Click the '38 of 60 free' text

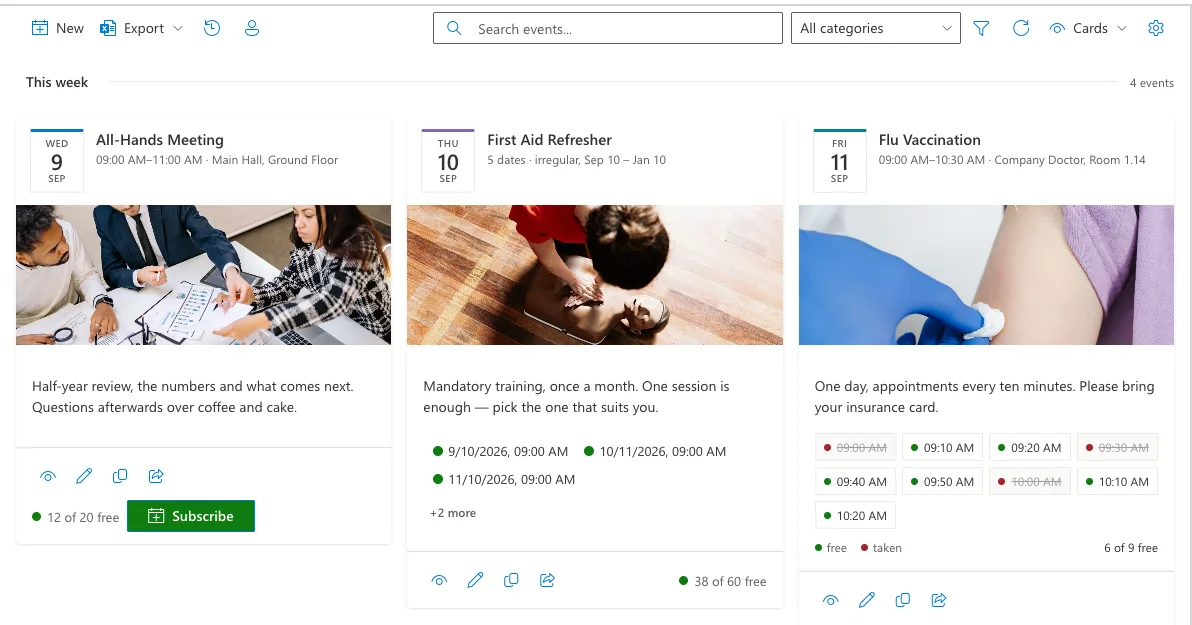[x=730, y=581]
